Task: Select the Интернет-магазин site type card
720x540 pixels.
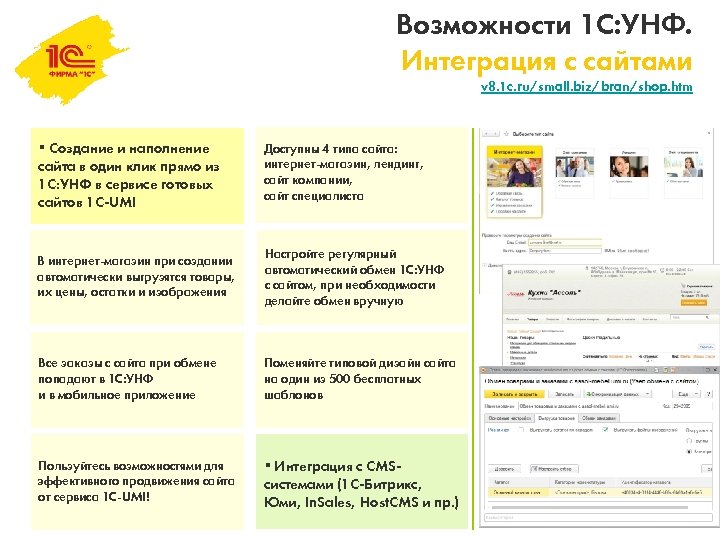Action: tap(514, 182)
